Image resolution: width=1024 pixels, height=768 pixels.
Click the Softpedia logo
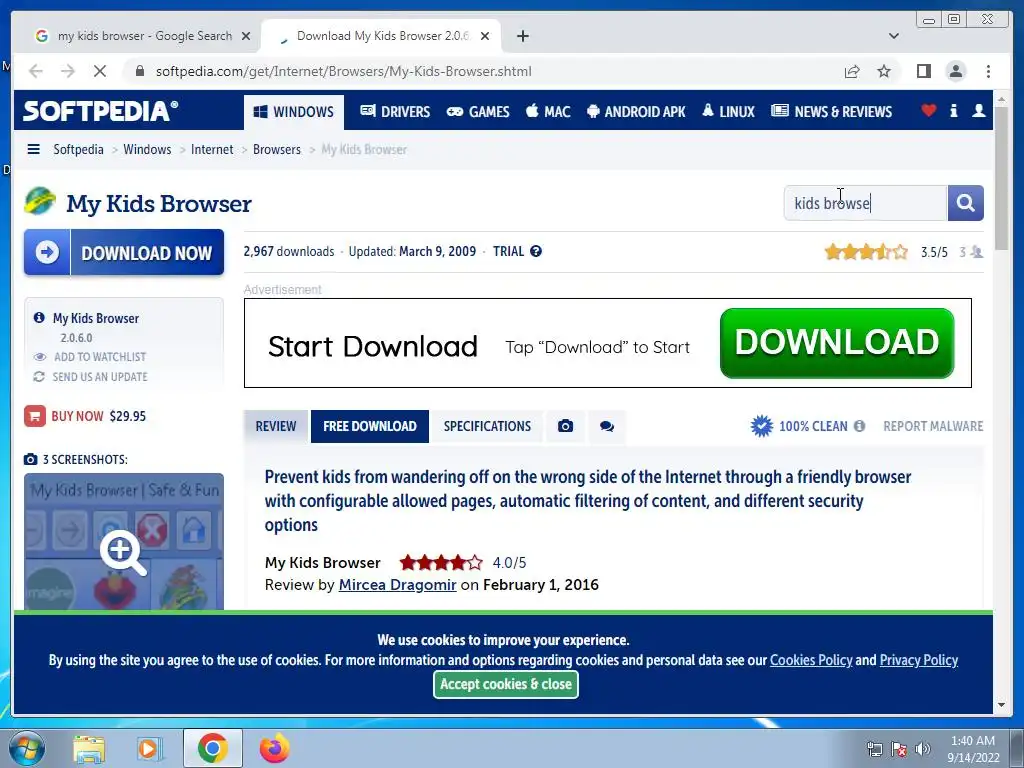pos(100,111)
